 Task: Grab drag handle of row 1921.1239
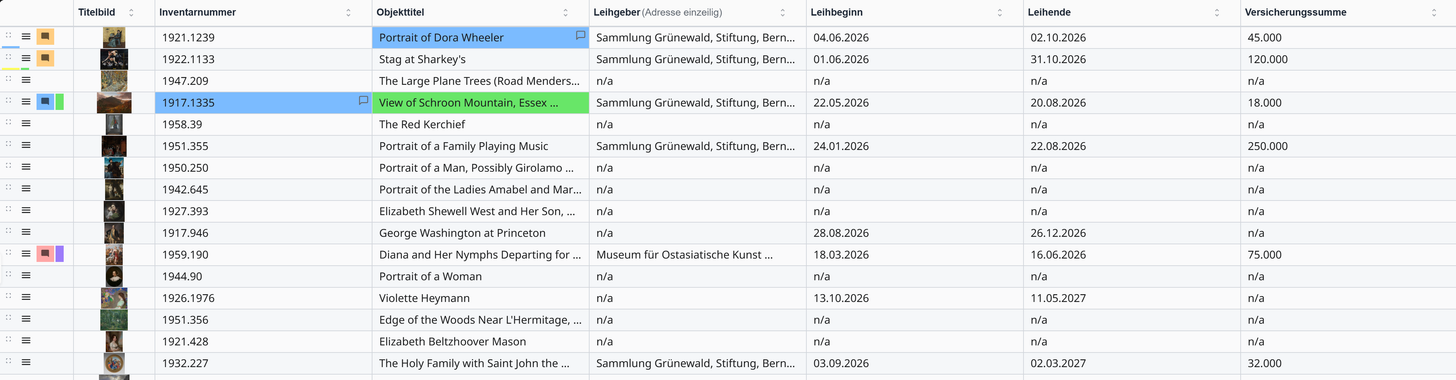[x=9, y=35]
